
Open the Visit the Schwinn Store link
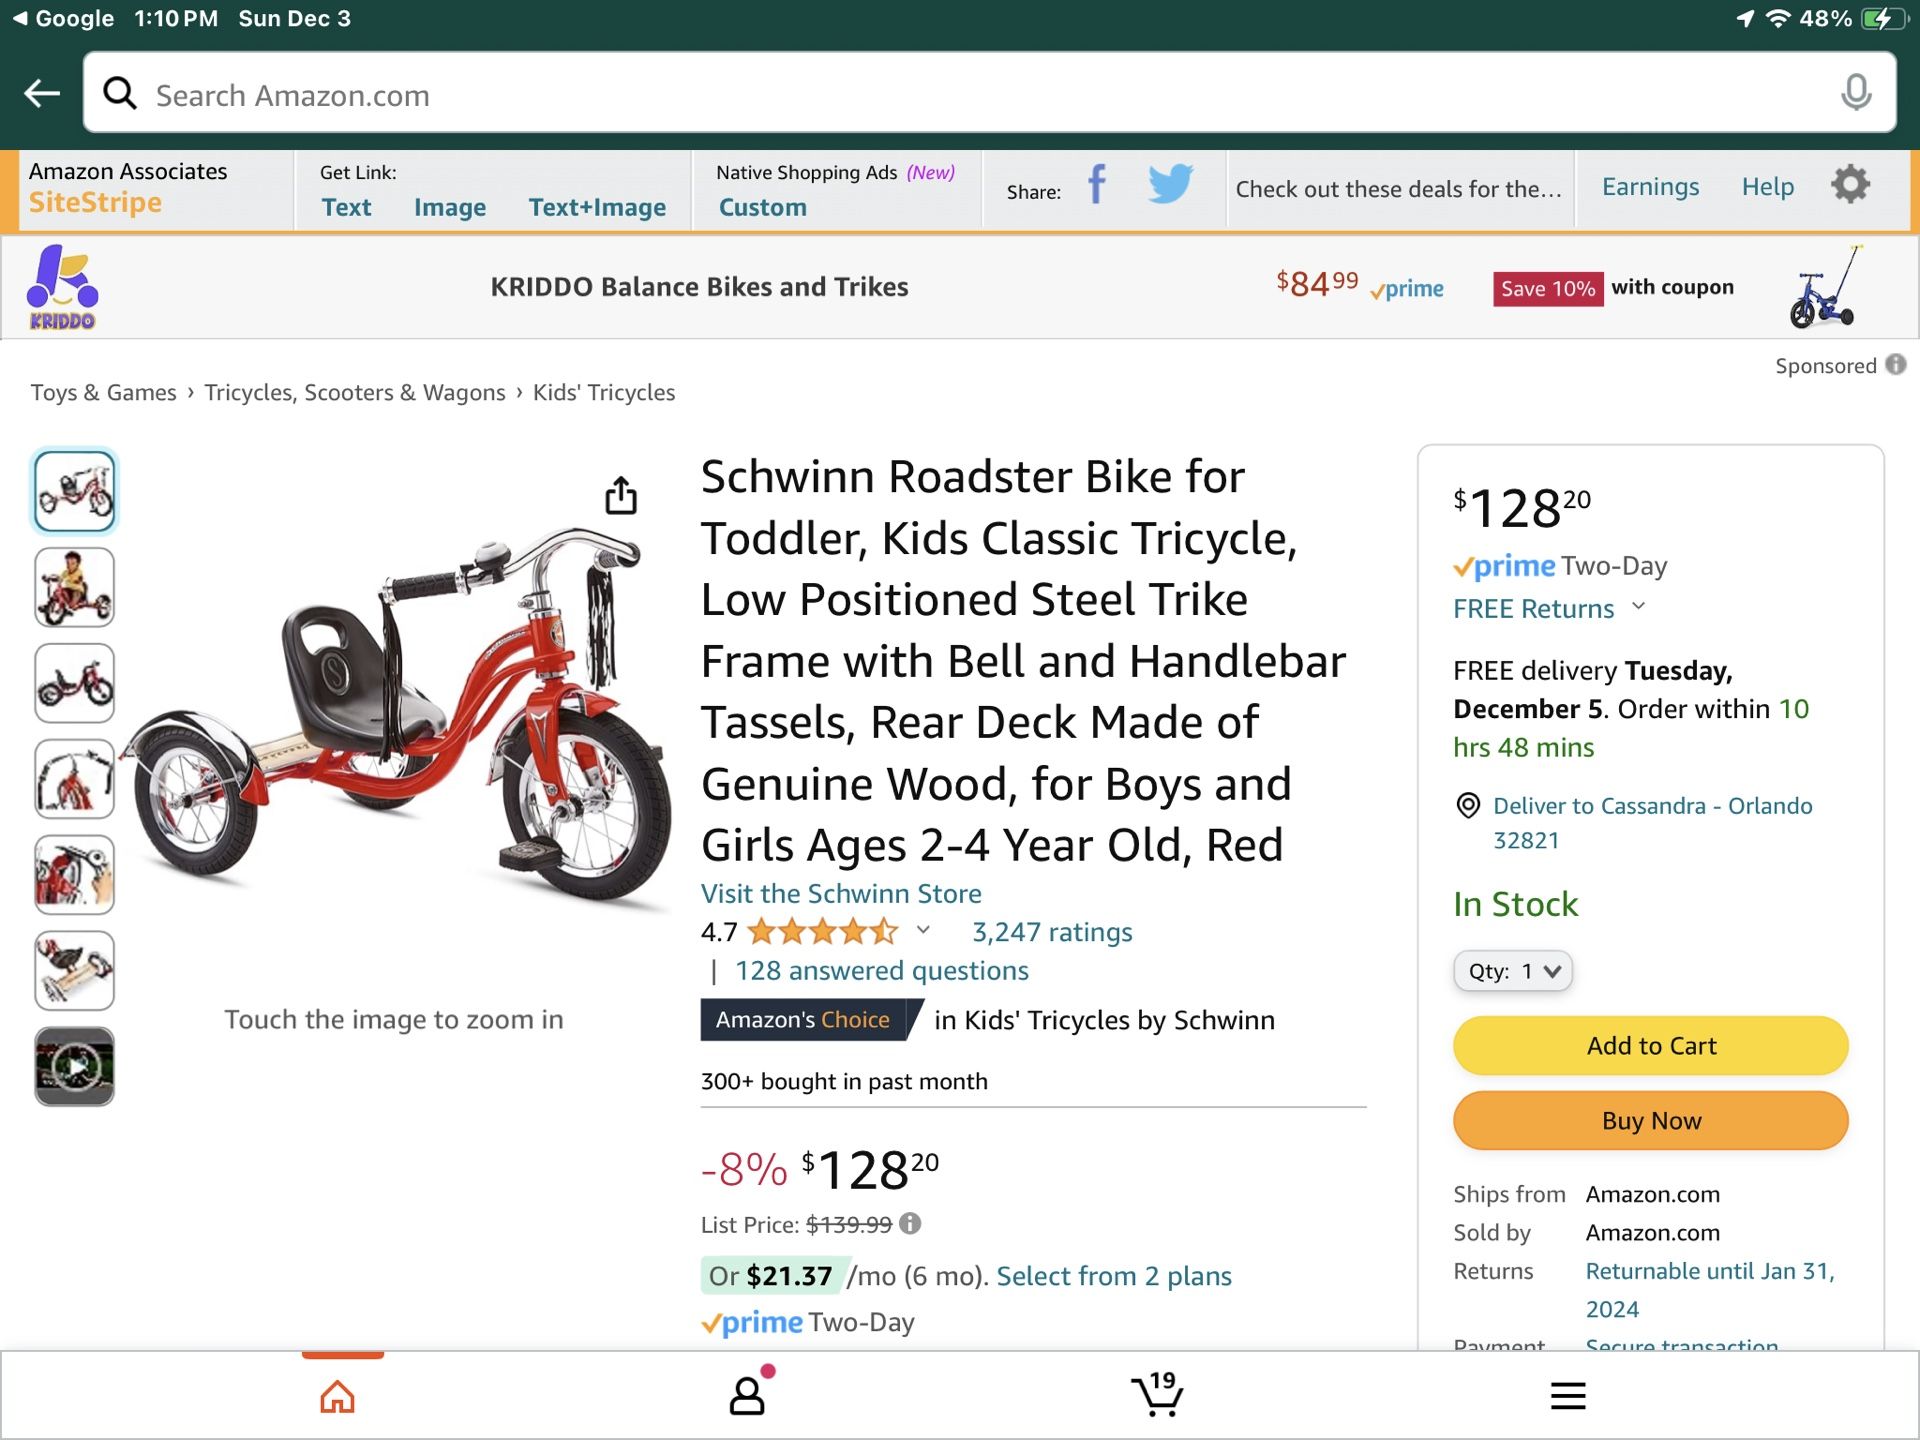coord(840,893)
